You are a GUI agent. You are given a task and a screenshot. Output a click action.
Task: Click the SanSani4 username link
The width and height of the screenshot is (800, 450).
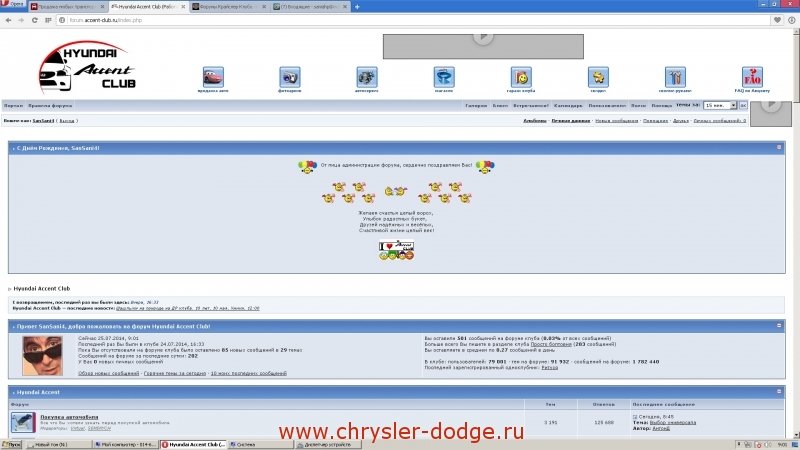tap(43, 121)
